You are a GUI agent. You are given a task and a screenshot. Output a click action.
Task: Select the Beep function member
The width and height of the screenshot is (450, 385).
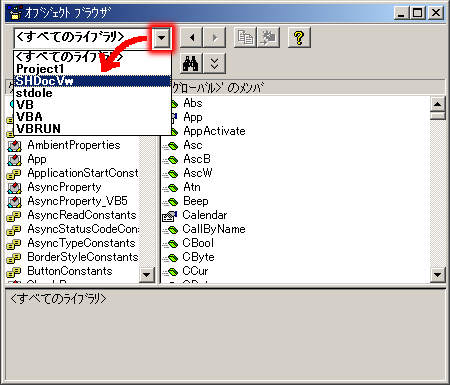click(x=185, y=201)
